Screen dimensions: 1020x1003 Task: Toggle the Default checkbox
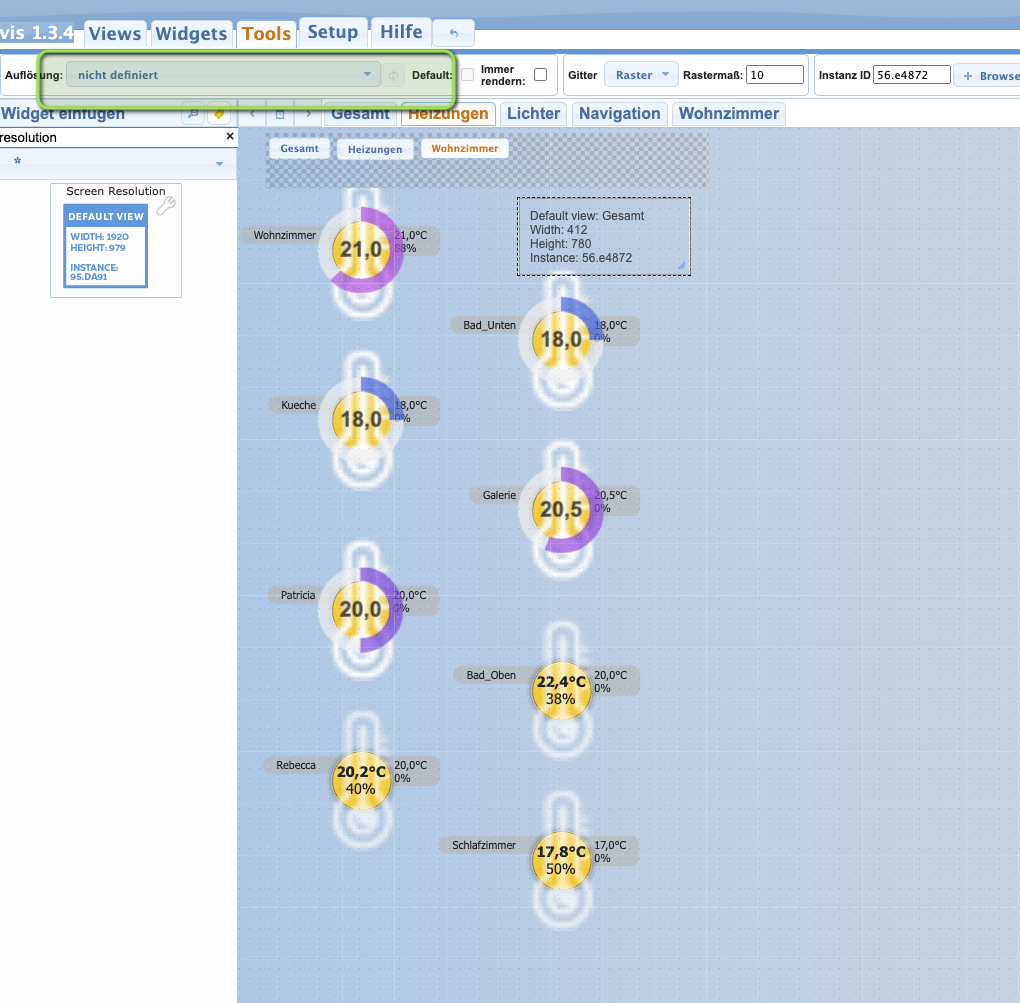click(x=467, y=75)
